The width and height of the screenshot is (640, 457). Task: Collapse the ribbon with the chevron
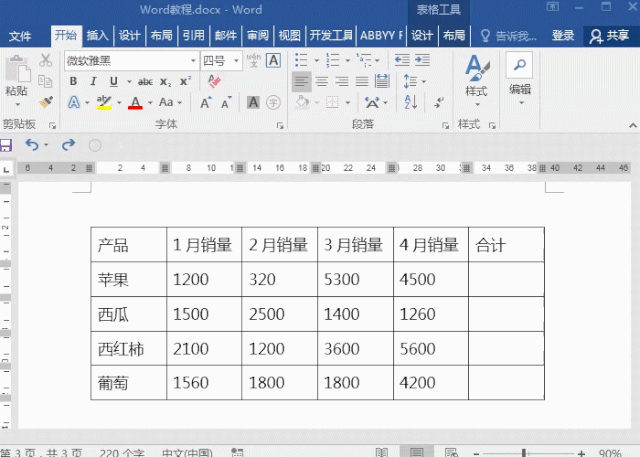(x=633, y=126)
